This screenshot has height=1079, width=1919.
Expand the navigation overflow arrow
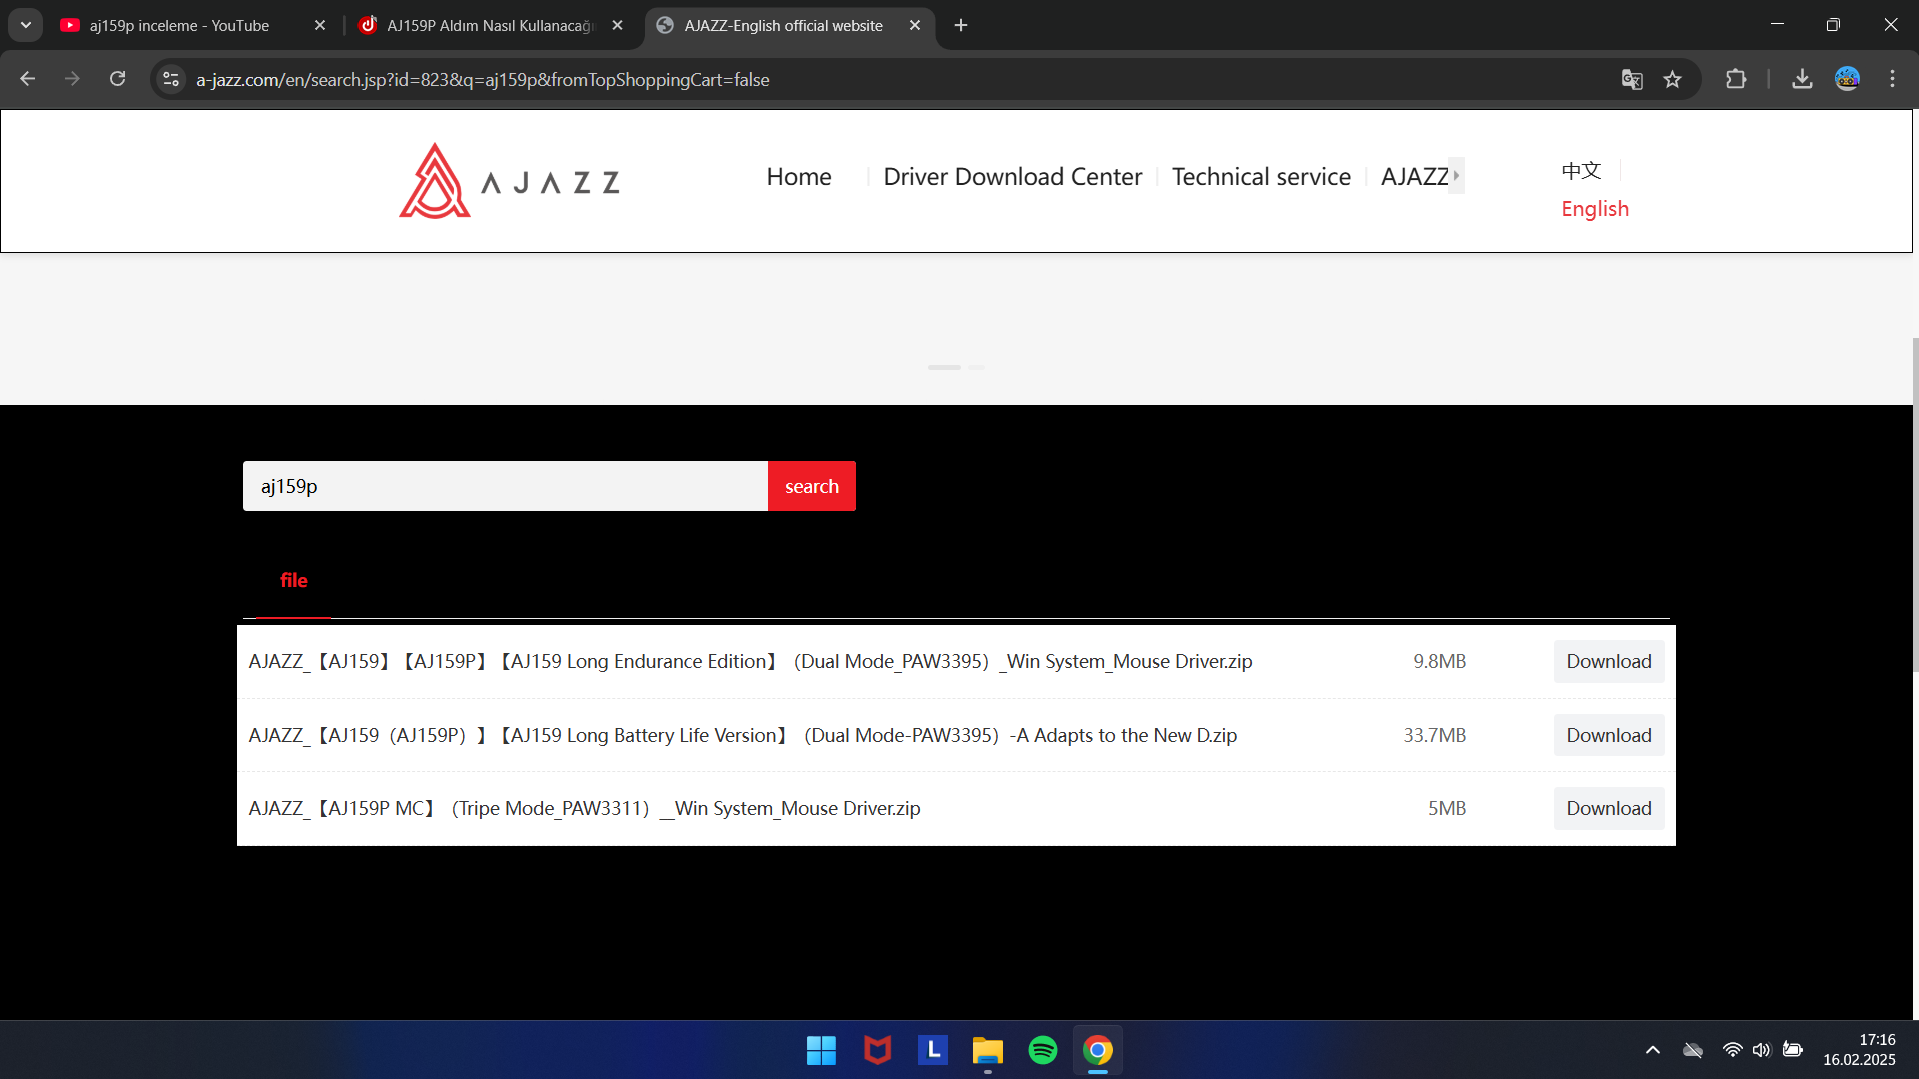(1457, 176)
